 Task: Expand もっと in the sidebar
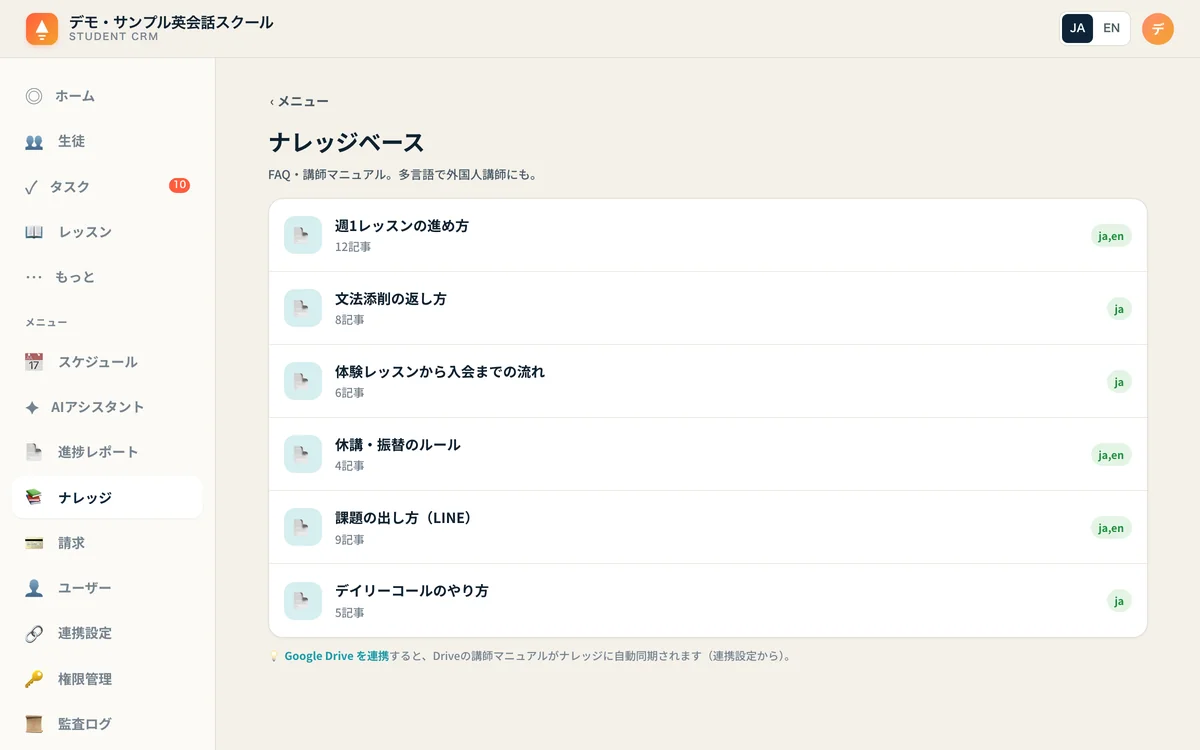pyautogui.click(x=107, y=277)
